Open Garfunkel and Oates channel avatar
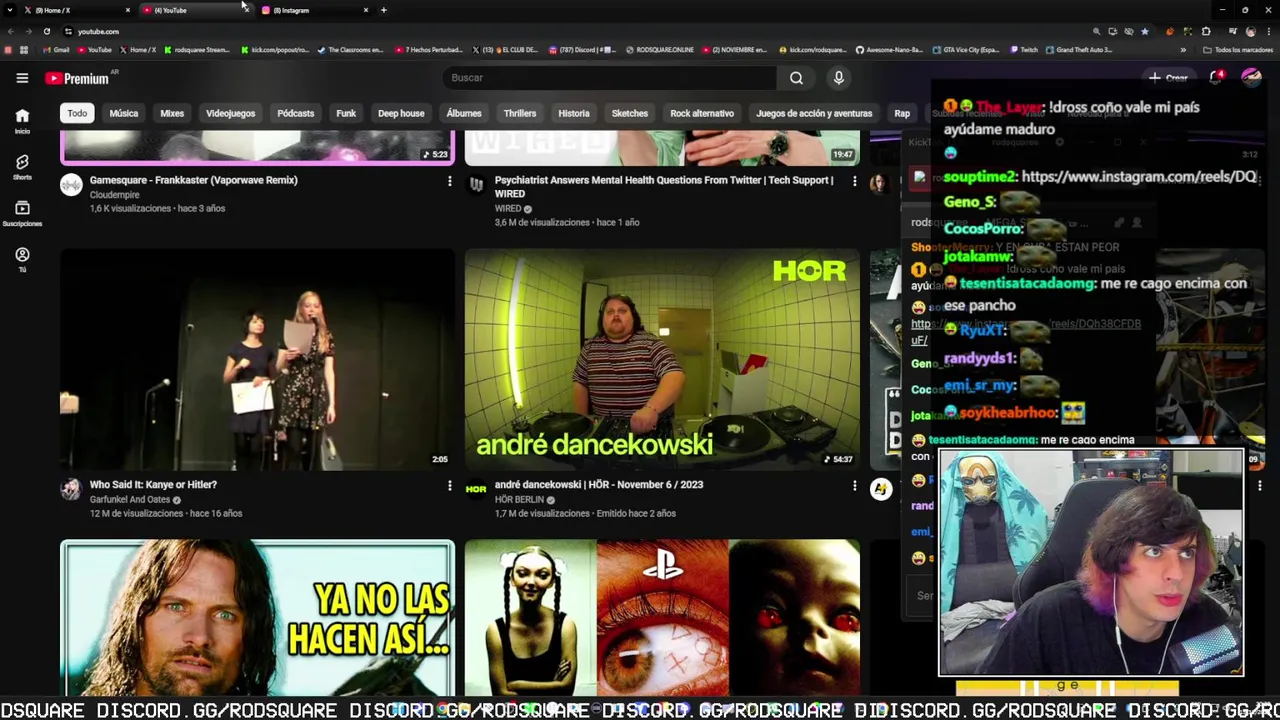 point(71,488)
